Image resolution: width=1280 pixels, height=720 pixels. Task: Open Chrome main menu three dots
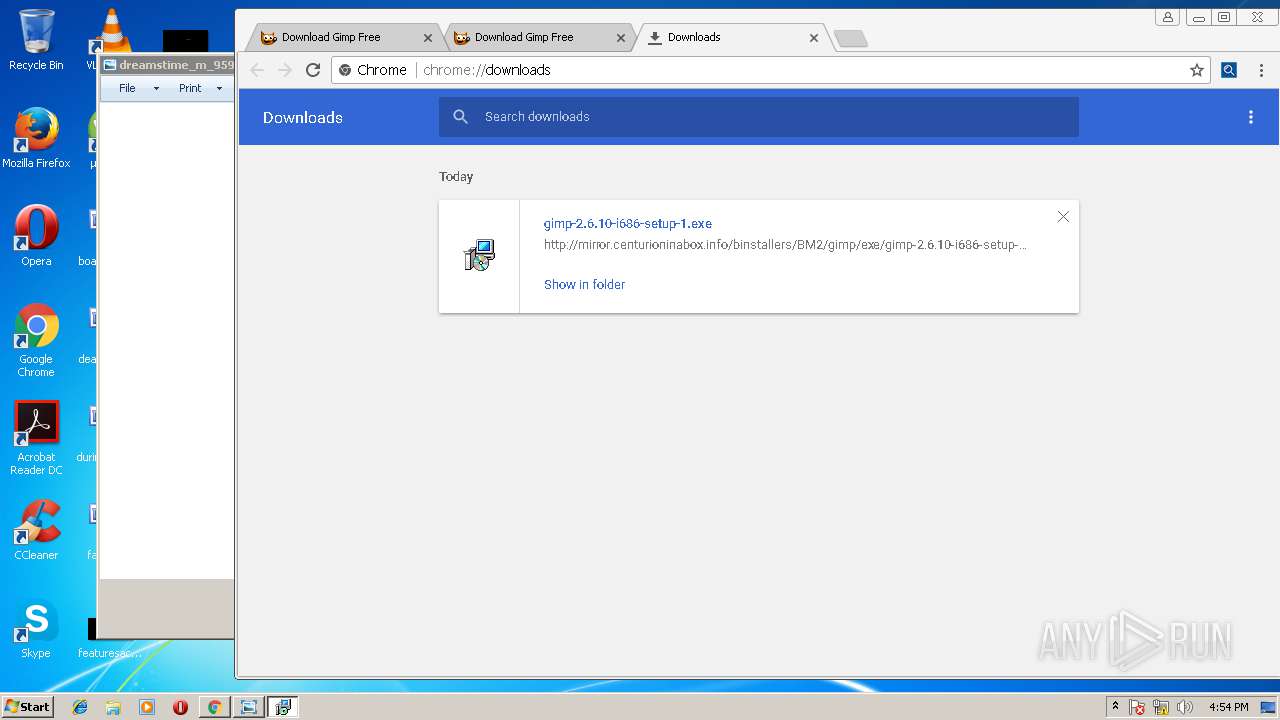(x=1261, y=70)
